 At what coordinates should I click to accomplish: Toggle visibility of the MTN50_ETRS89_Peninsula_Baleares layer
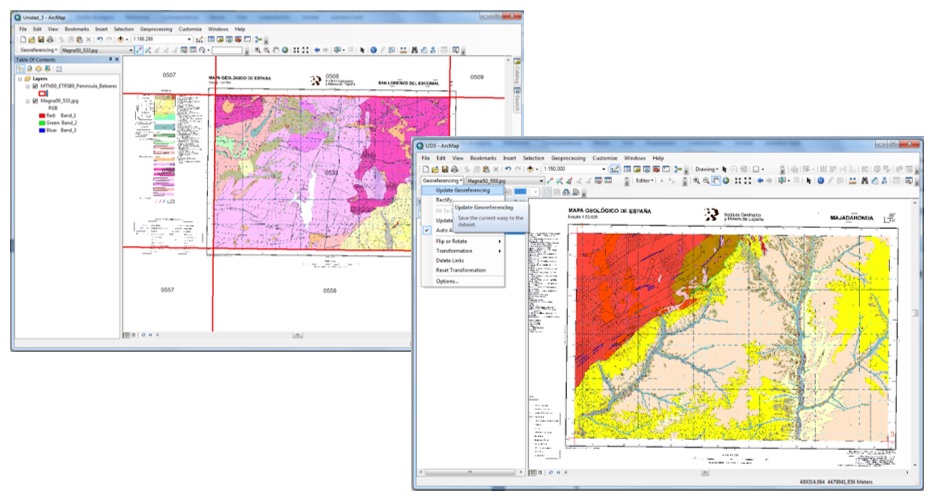36,86
